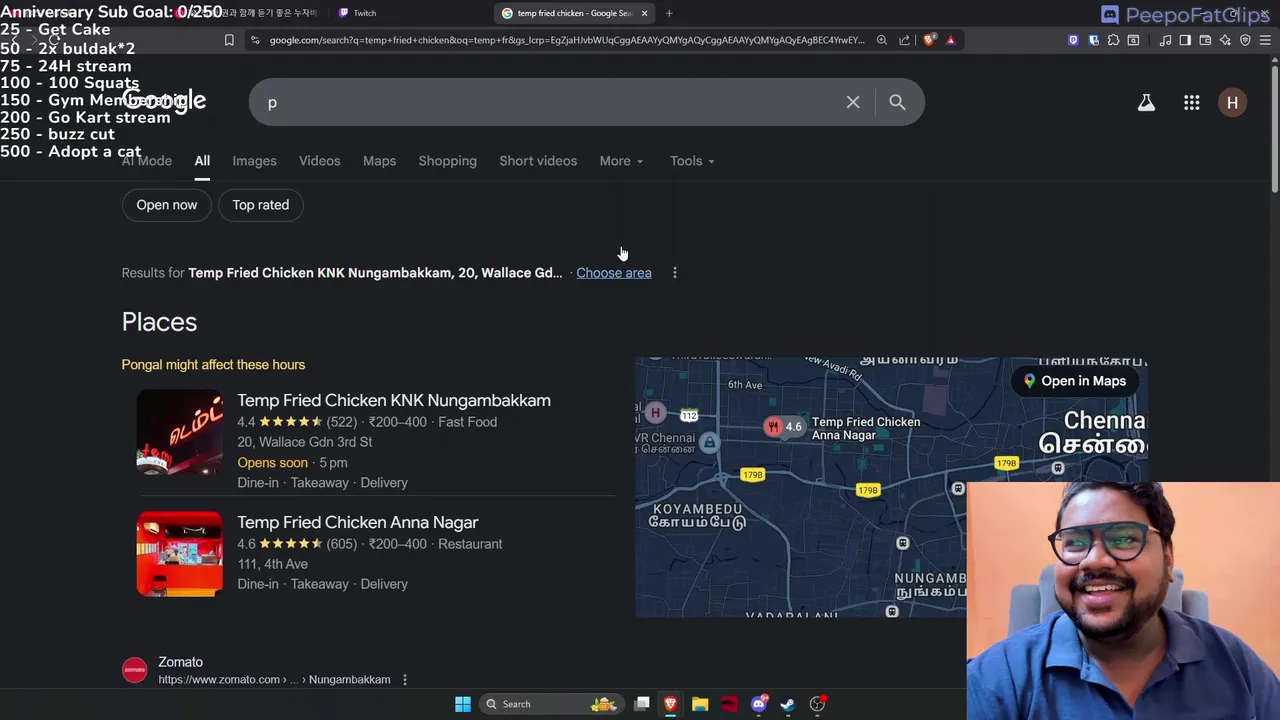
Task: Open three-dot menu for Zomato result
Action: tap(404, 680)
